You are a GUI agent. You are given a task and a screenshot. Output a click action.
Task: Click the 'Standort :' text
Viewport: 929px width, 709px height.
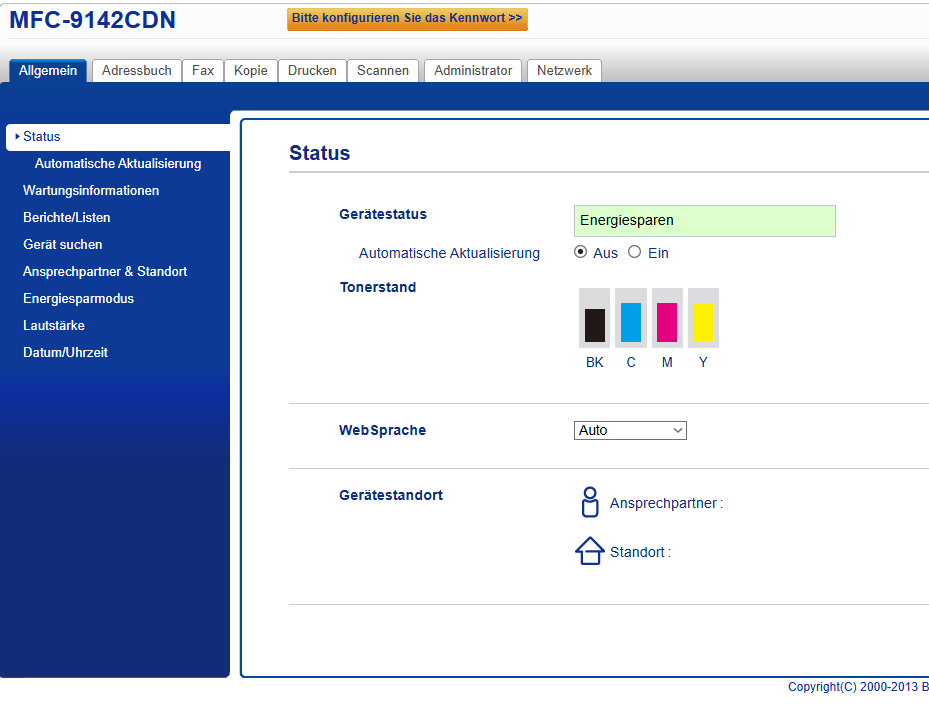(x=640, y=552)
